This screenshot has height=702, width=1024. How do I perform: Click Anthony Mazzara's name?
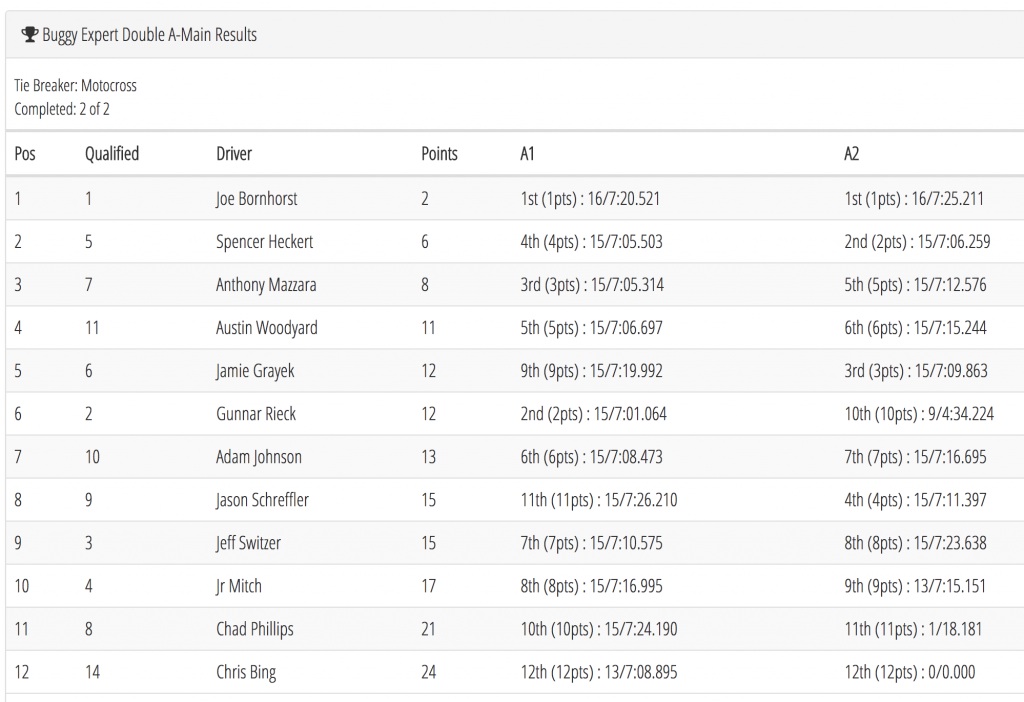tap(267, 285)
